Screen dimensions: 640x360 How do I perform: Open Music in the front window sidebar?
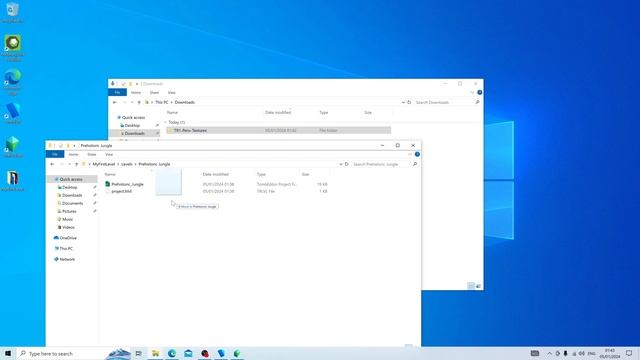(67, 219)
